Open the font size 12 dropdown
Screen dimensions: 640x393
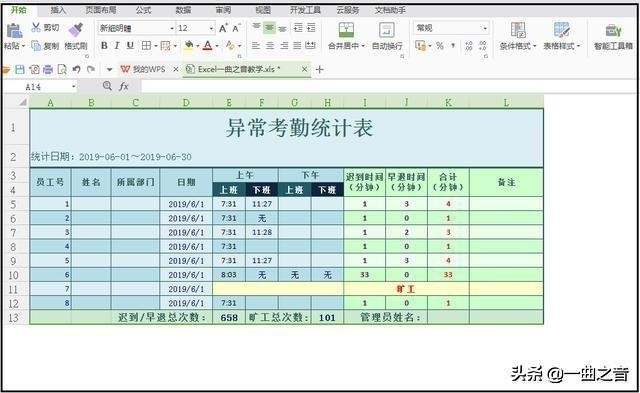tap(211, 28)
